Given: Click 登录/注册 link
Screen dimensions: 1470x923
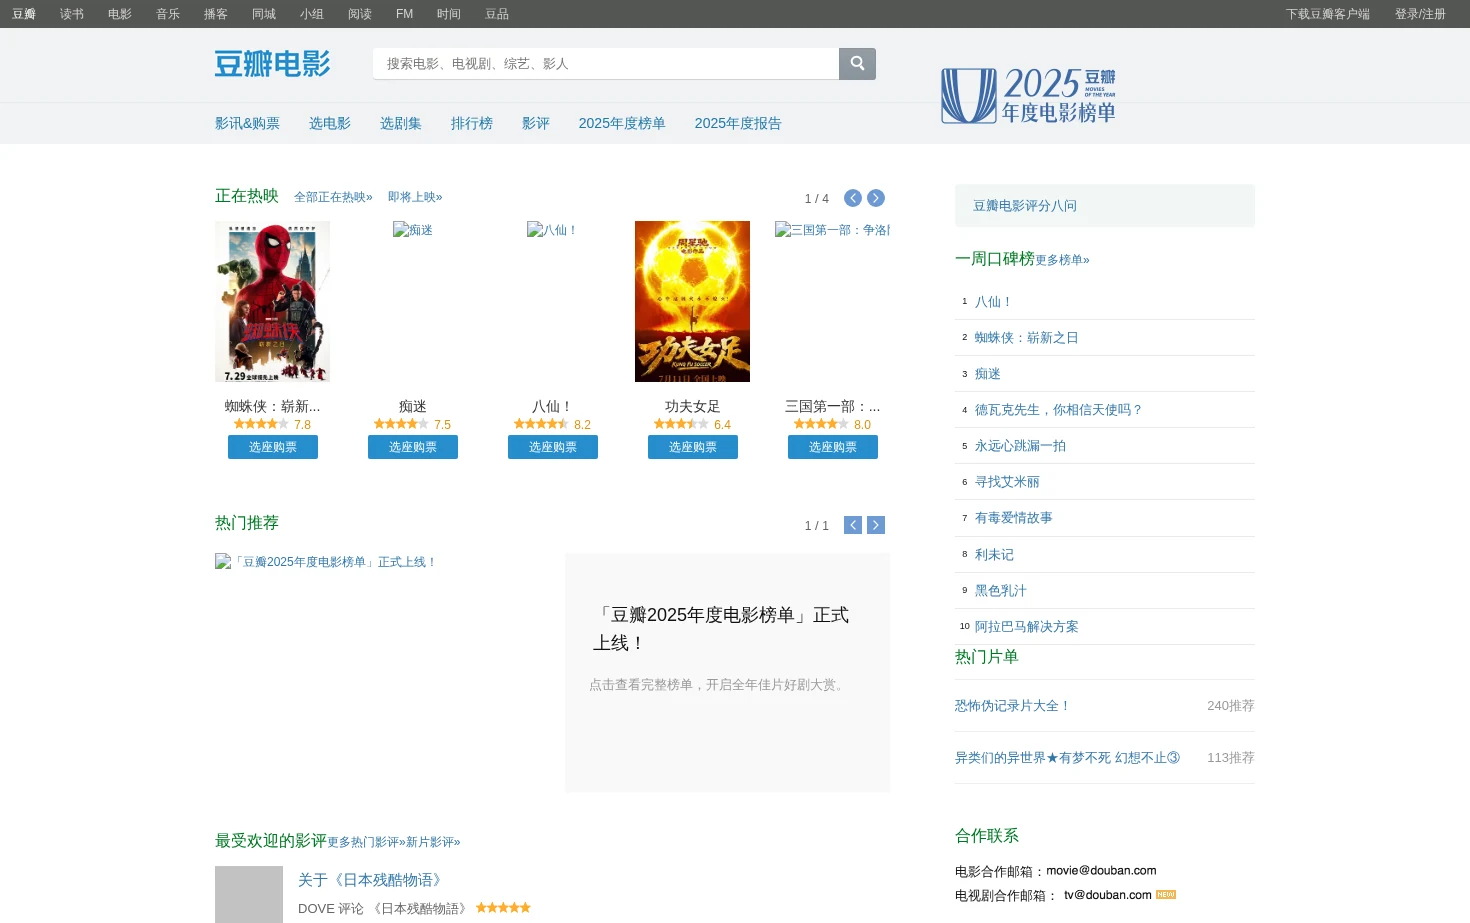Looking at the screenshot, I should pos(1420,14).
